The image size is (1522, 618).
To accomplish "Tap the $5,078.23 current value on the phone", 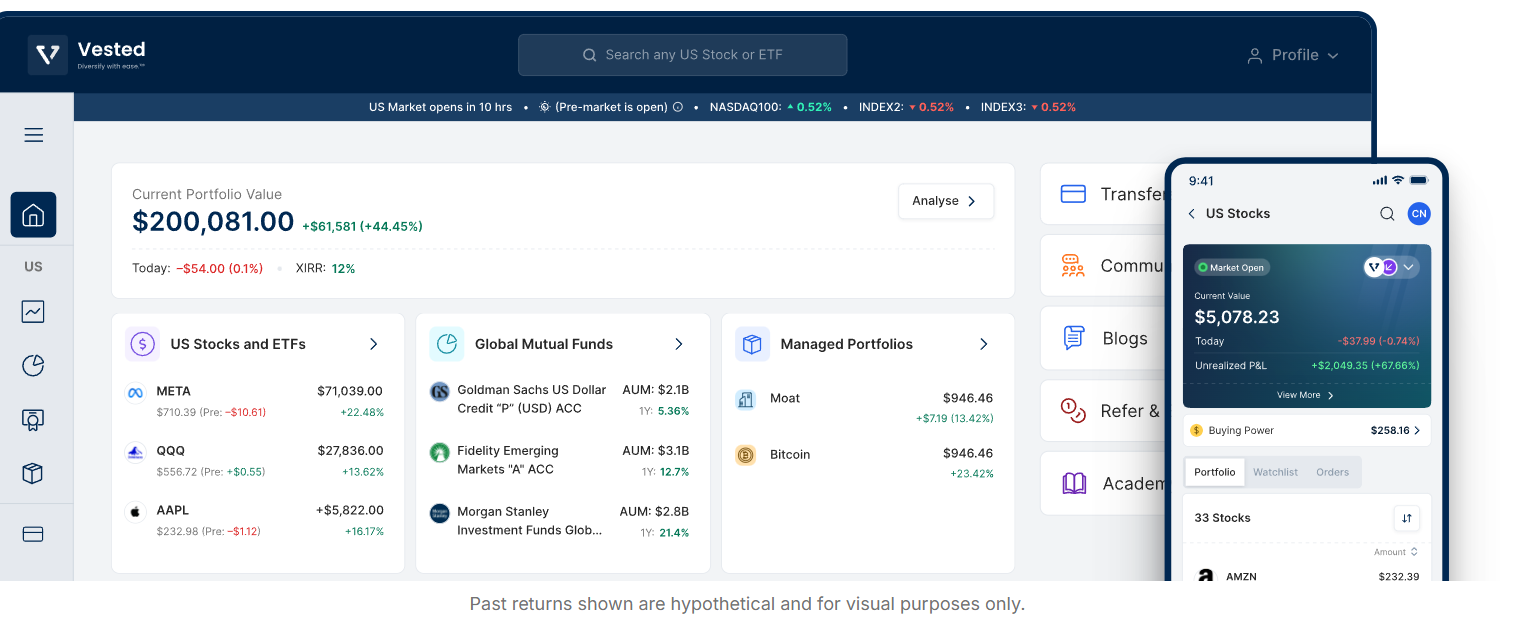I will click(1237, 317).
